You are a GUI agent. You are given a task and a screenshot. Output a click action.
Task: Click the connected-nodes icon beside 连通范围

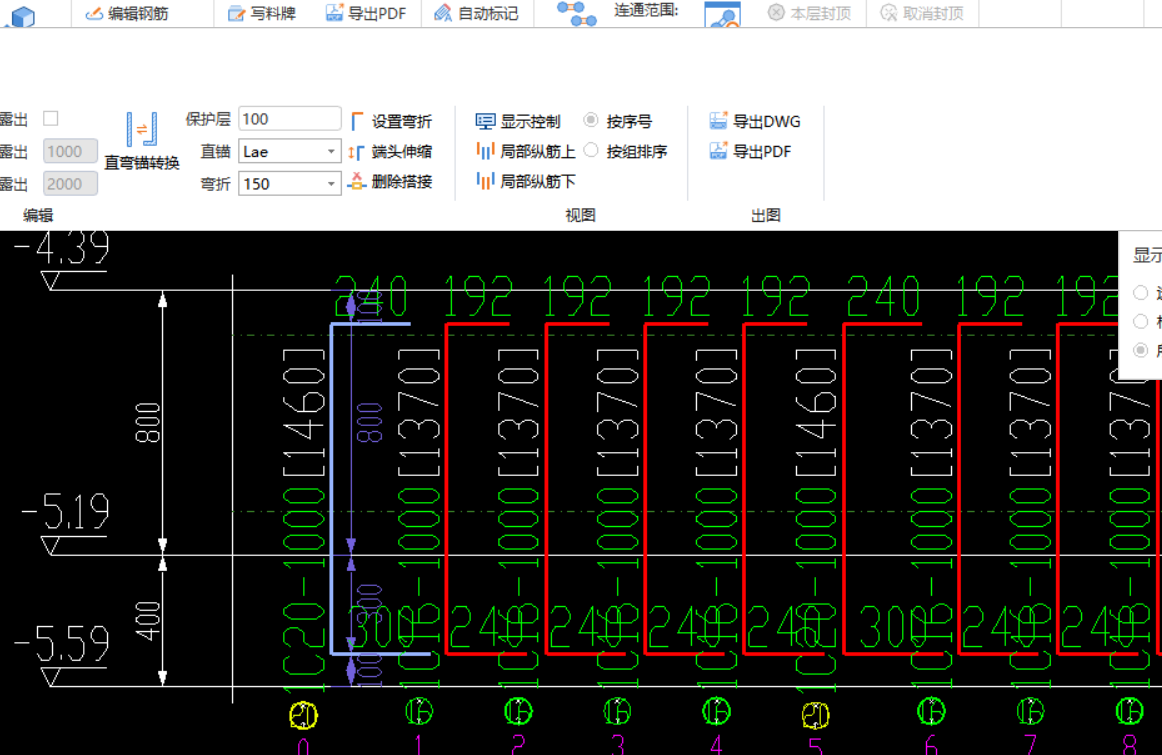pos(577,13)
